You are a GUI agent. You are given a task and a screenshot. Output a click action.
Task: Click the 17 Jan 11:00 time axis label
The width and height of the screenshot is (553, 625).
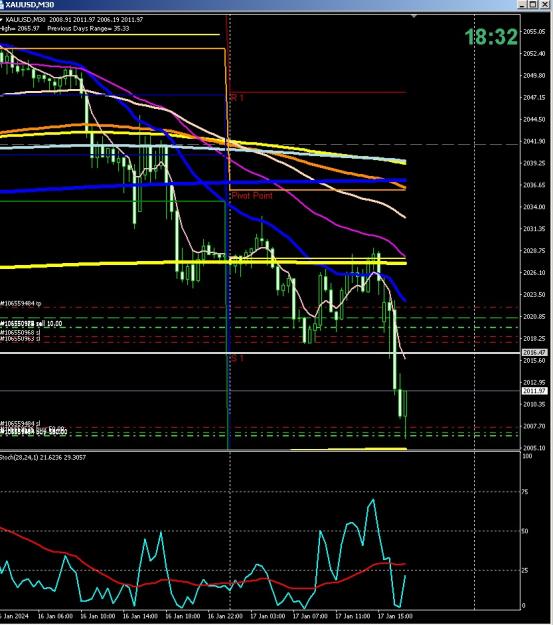tap(351, 617)
